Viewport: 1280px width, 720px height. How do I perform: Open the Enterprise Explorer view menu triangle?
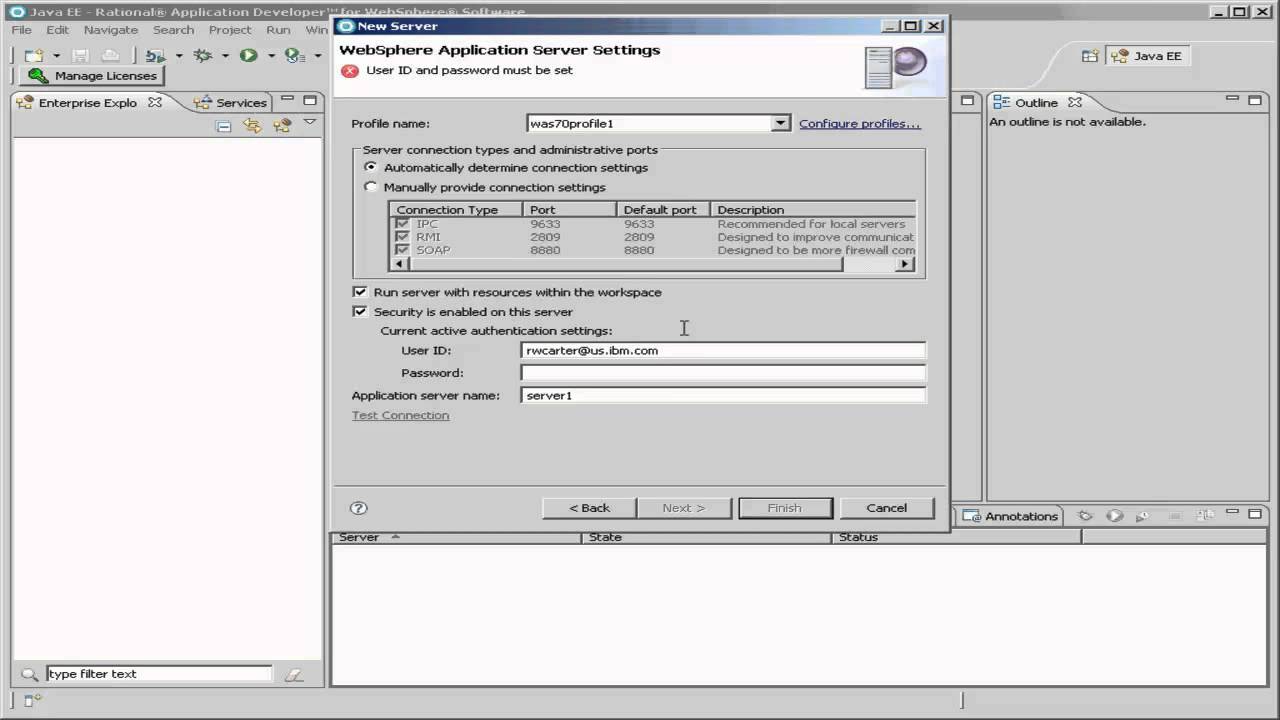(310, 123)
